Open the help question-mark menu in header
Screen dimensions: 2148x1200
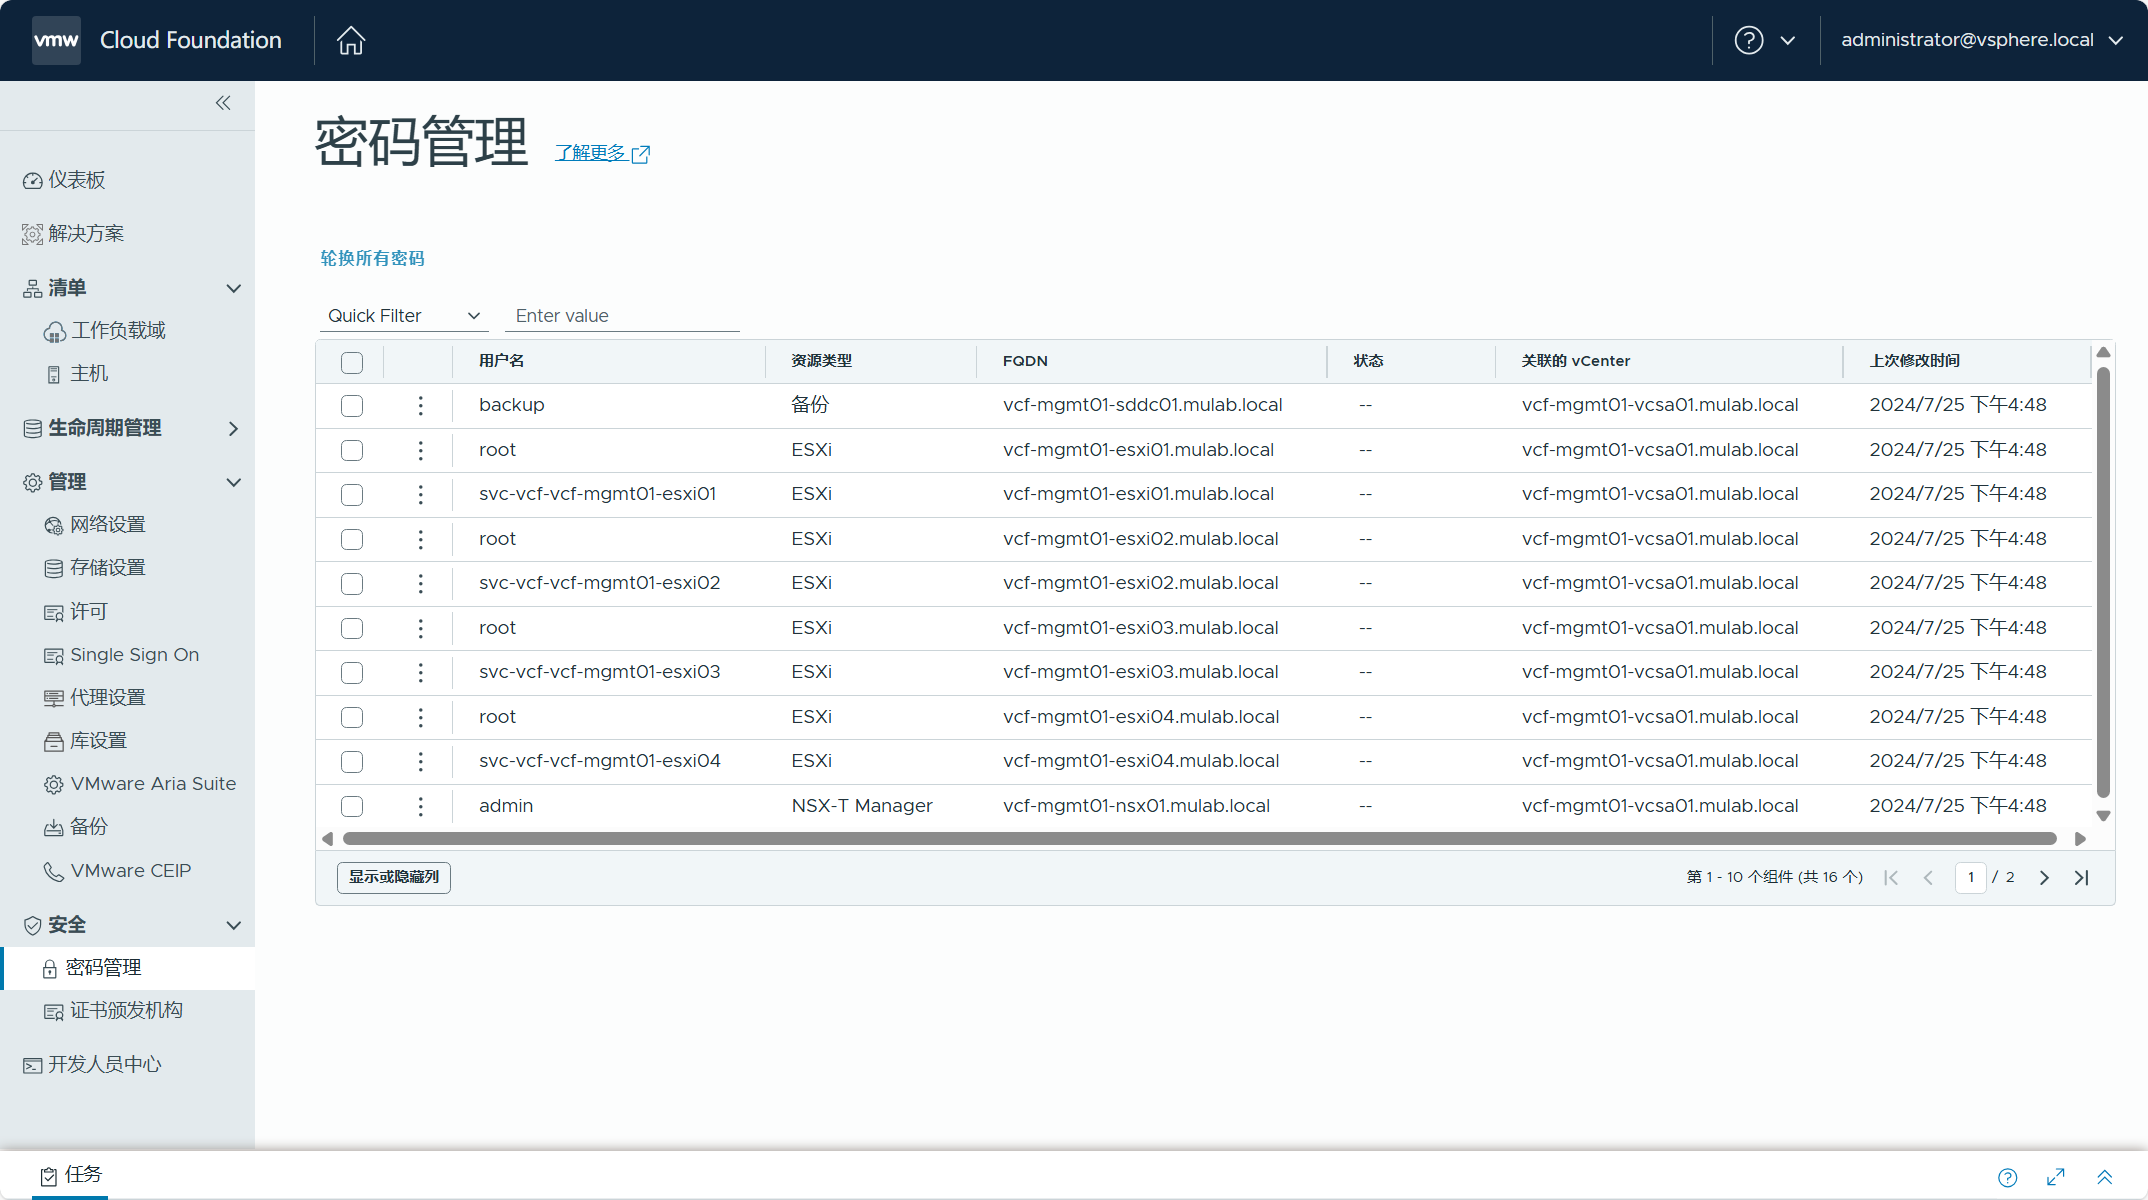[x=1765, y=40]
